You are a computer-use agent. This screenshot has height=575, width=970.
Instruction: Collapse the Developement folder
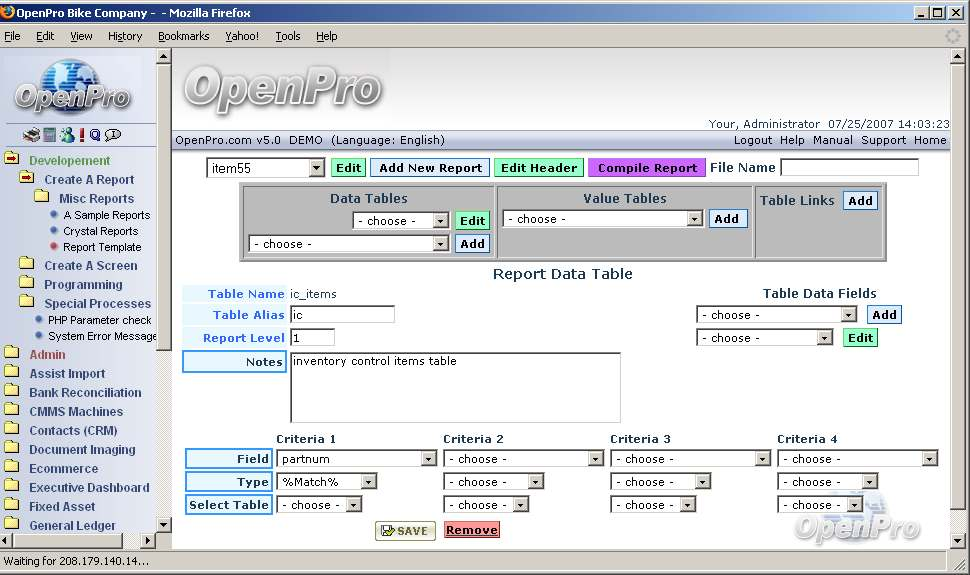click(x=12, y=160)
